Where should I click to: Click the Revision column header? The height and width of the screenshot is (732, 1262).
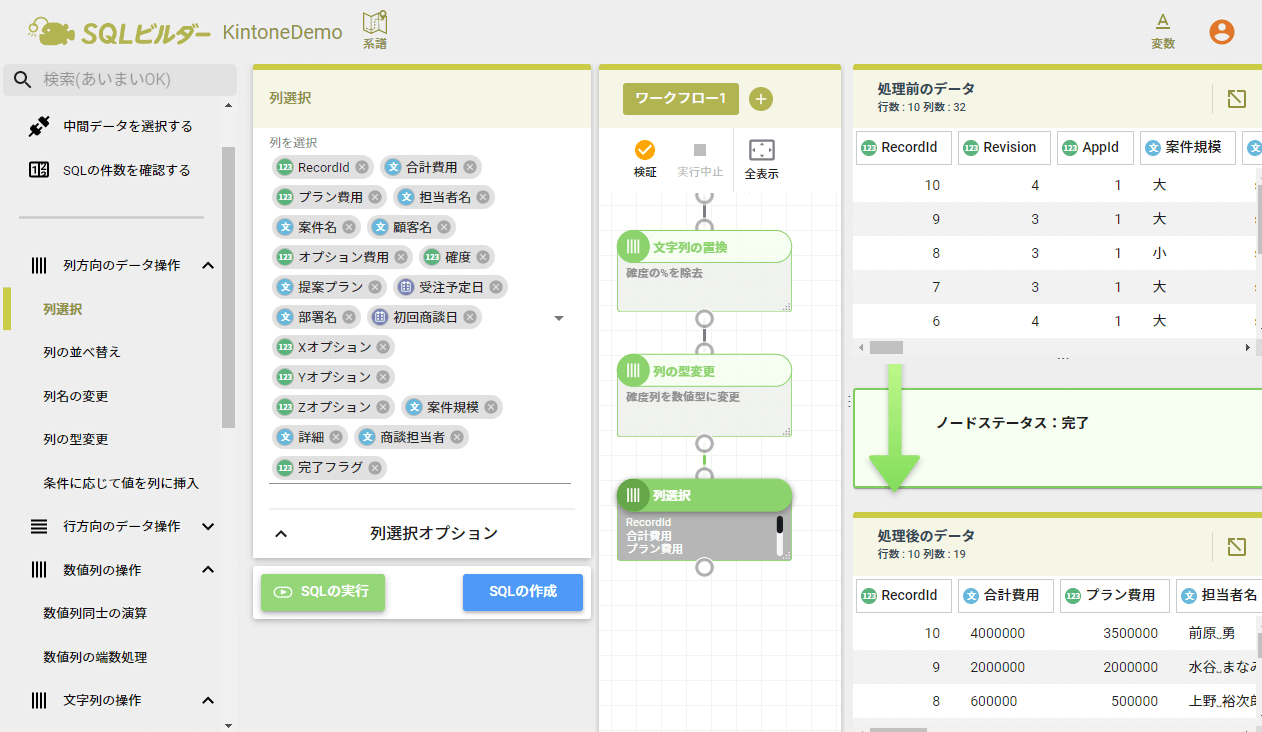(1004, 147)
